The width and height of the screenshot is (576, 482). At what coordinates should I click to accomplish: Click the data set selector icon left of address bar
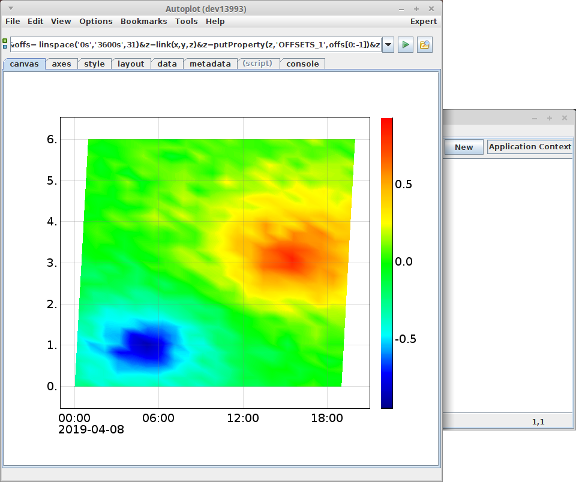(x=5, y=44)
